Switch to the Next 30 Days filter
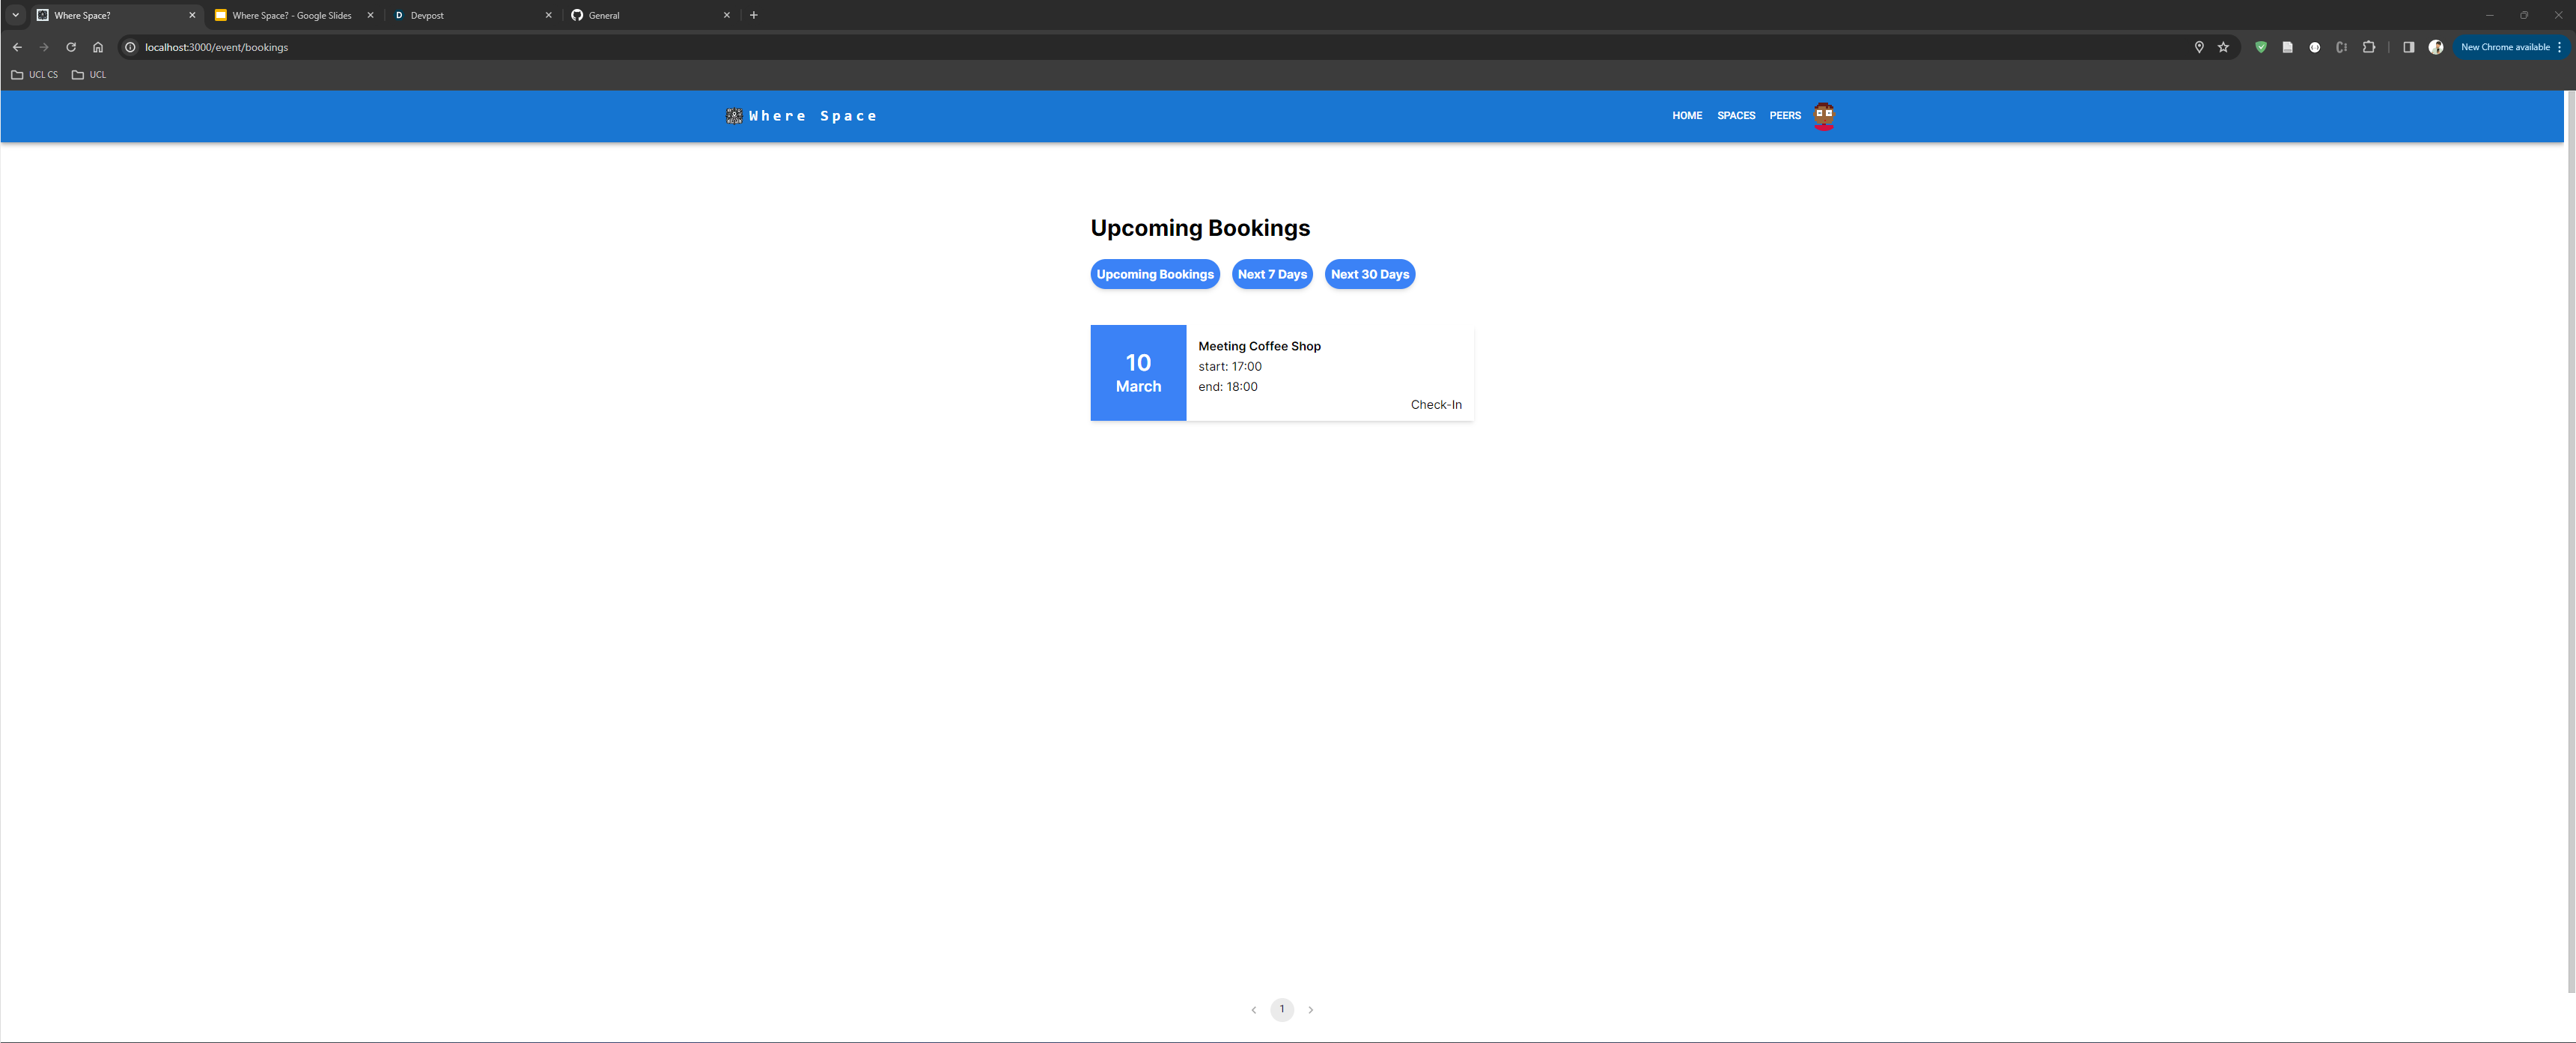2576x1043 pixels. (1369, 274)
